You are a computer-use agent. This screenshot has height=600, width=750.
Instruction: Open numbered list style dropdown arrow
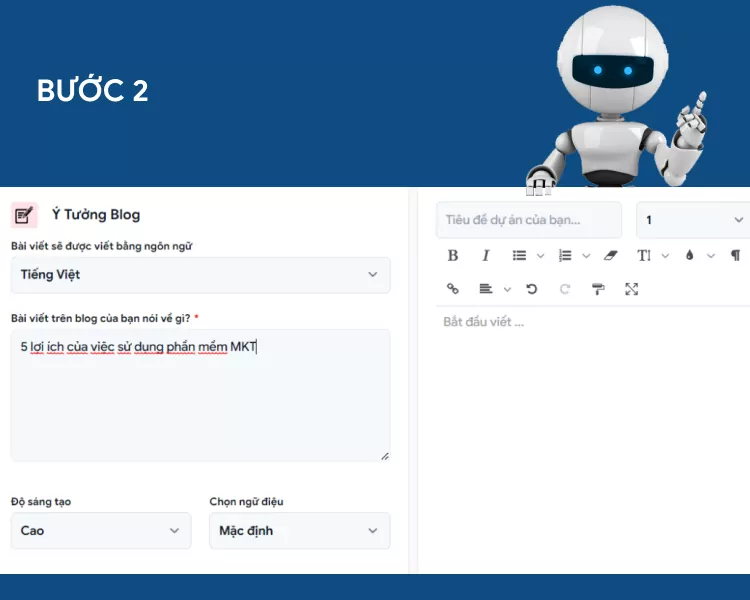coord(586,256)
